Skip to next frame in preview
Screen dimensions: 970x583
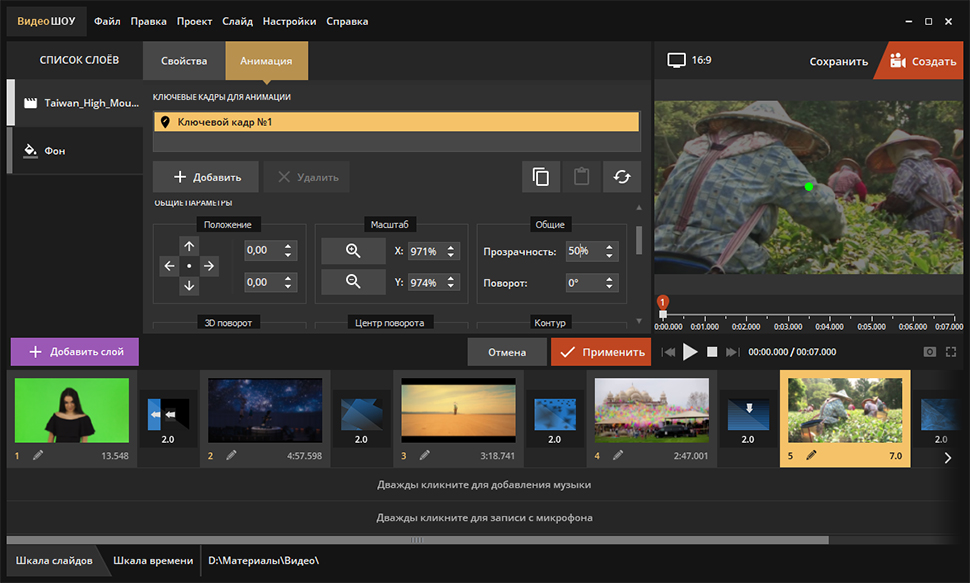pyautogui.click(x=732, y=352)
